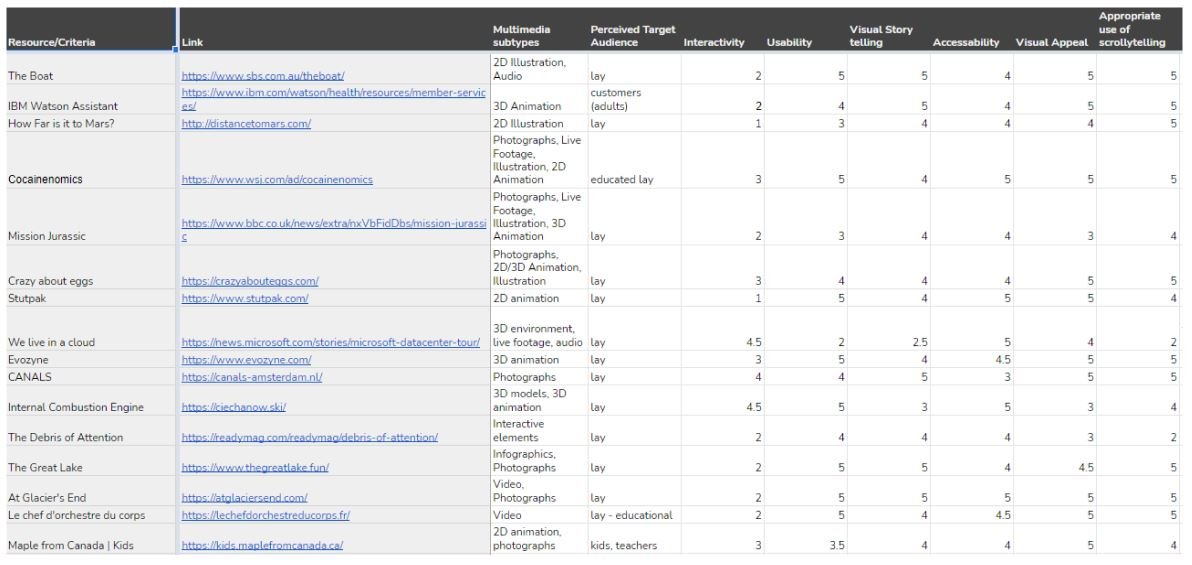Select the 'Video, Photographs' multimedia cell
The height and width of the screenshot is (565, 1192).
[x=537, y=492]
